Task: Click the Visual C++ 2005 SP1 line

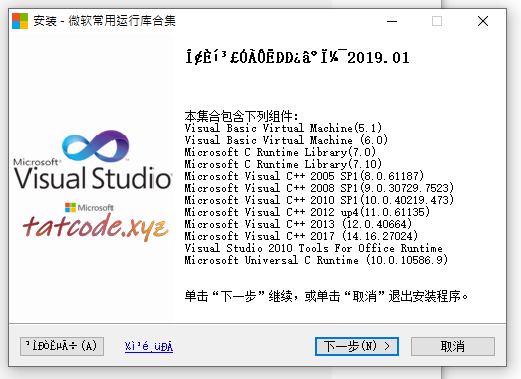Action: pyautogui.click(x=304, y=176)
